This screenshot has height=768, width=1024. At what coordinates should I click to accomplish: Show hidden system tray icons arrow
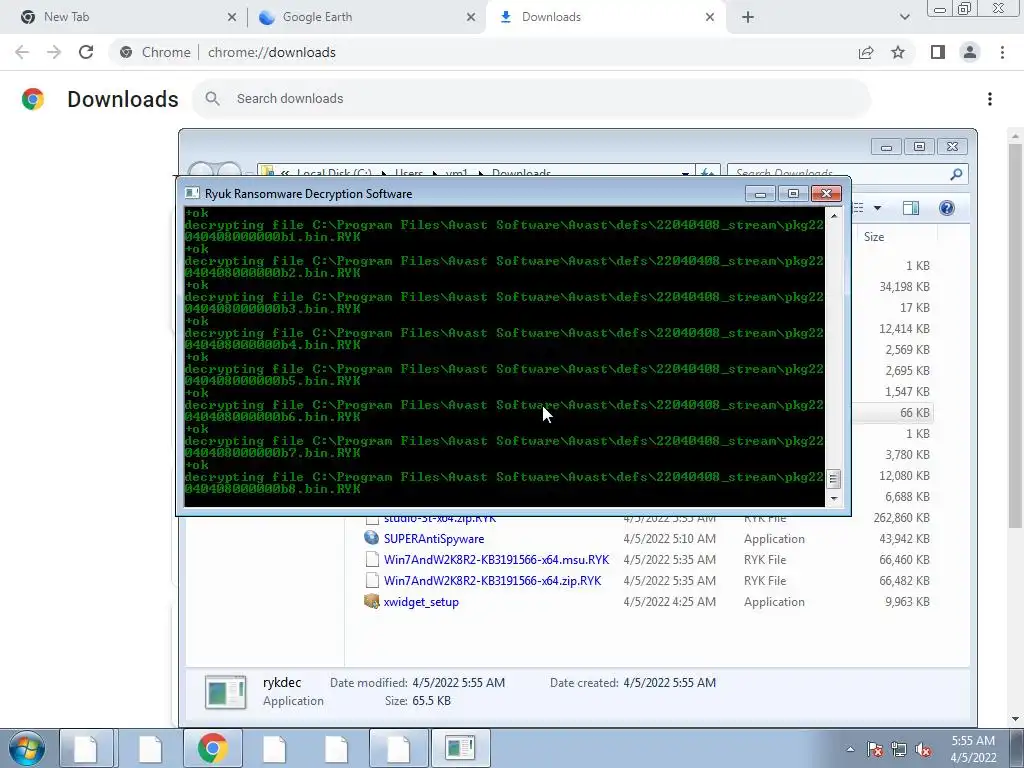coord(850,749)
